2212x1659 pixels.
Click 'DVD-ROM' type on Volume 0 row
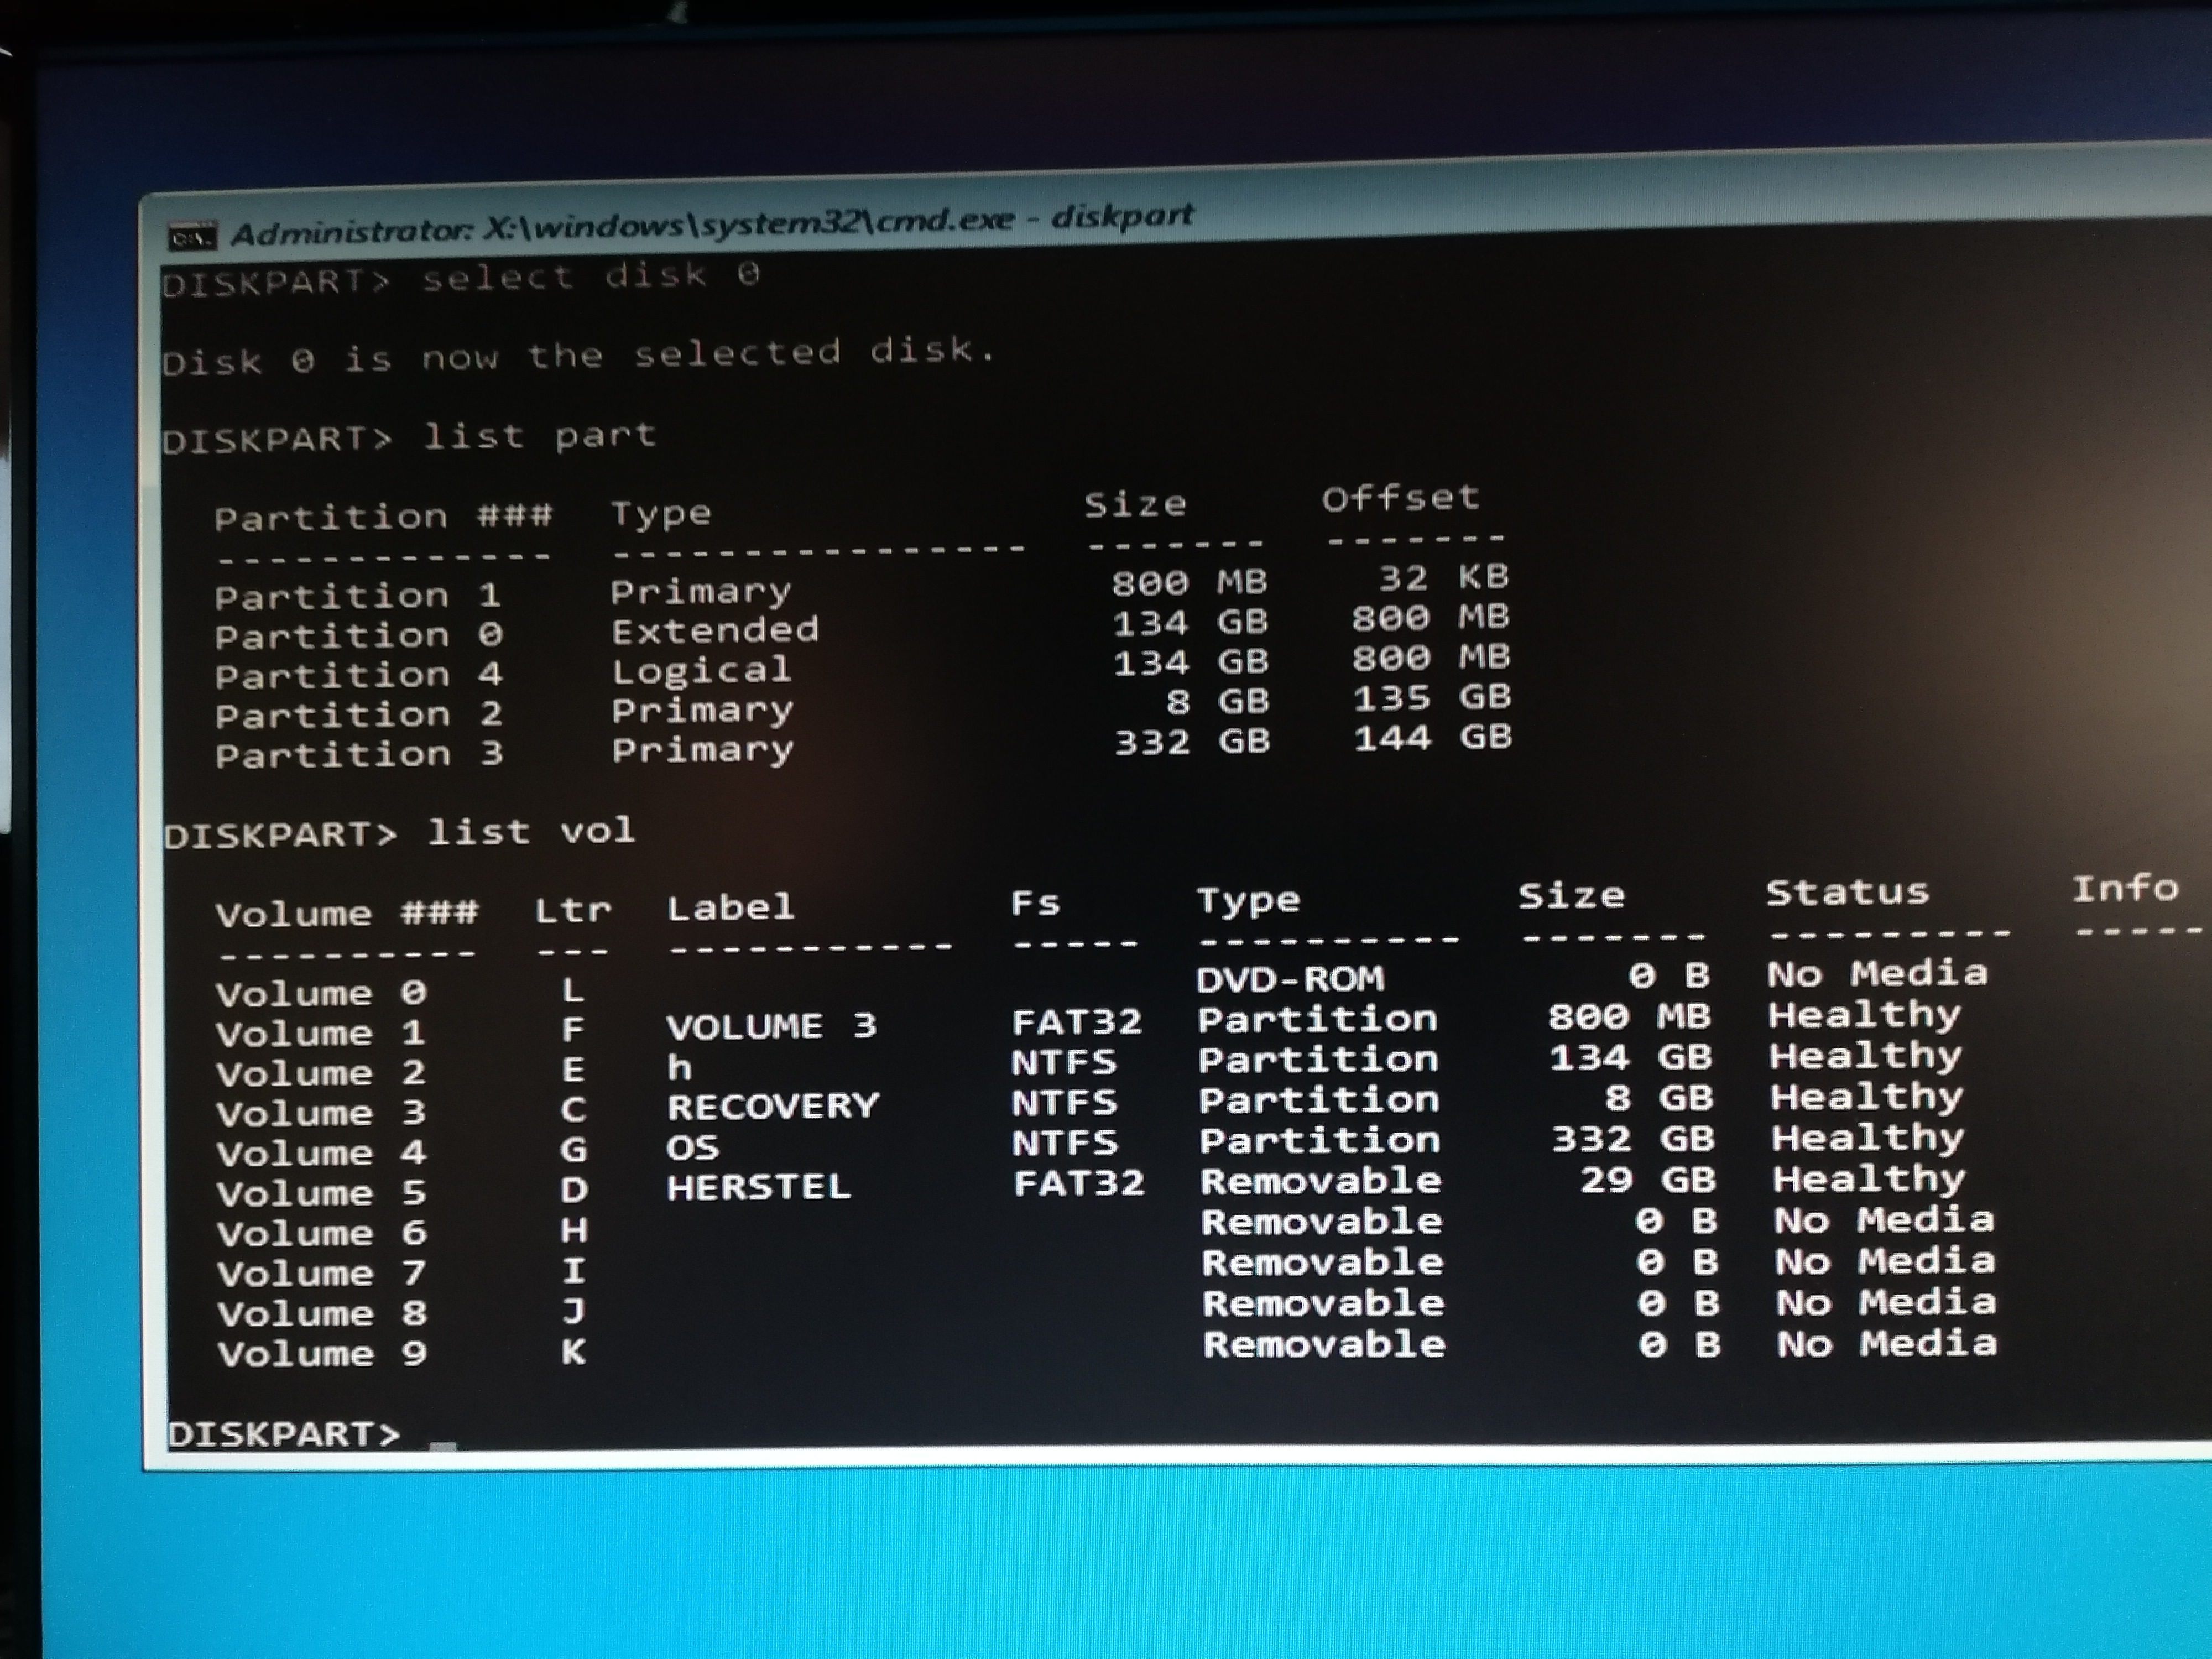(x=1290, y=978)
